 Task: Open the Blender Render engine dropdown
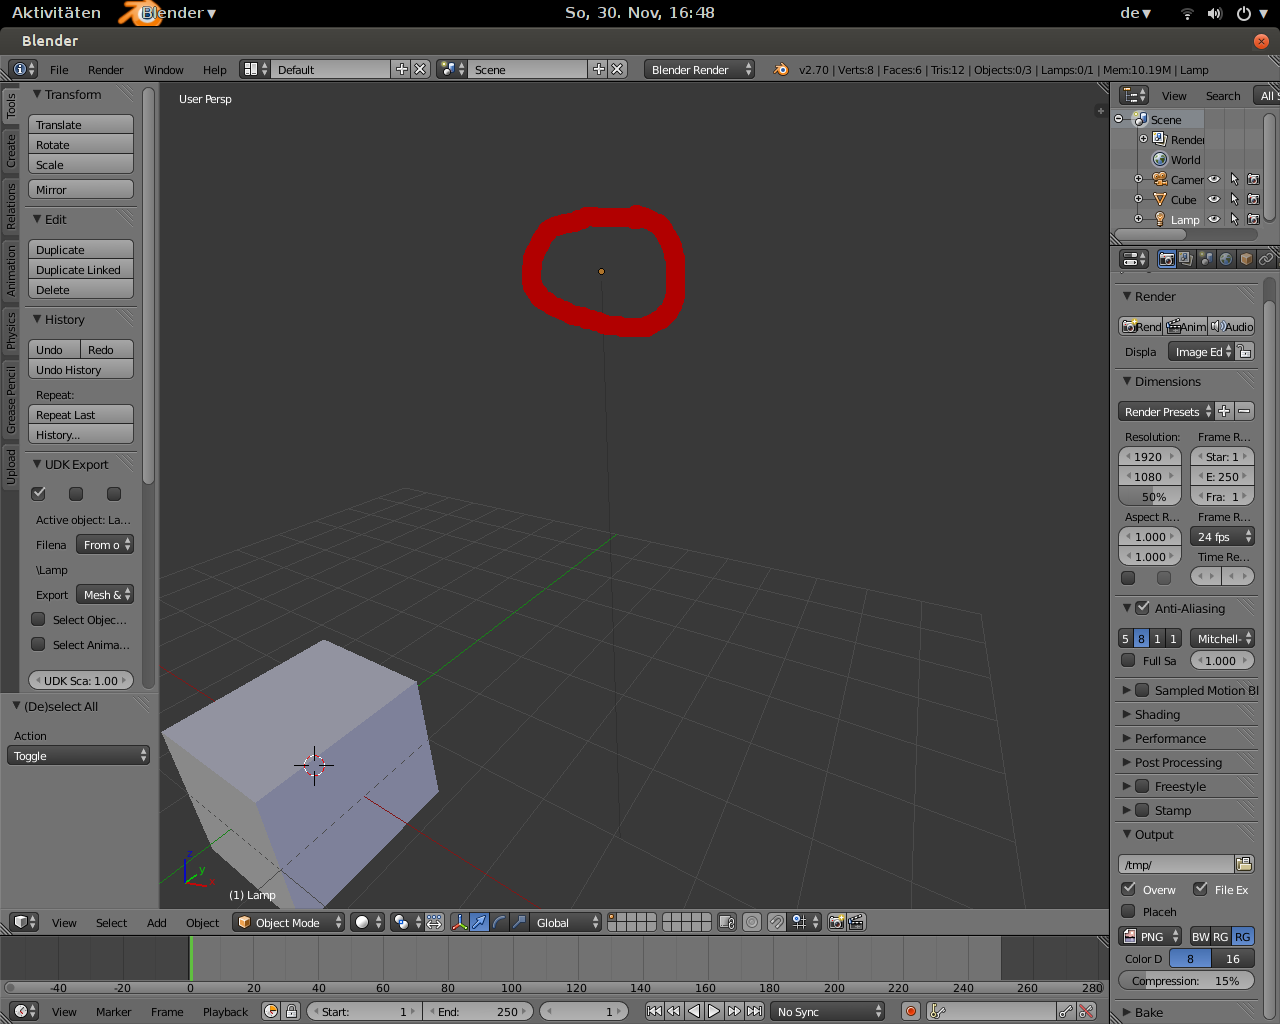[x=699, y=69]
